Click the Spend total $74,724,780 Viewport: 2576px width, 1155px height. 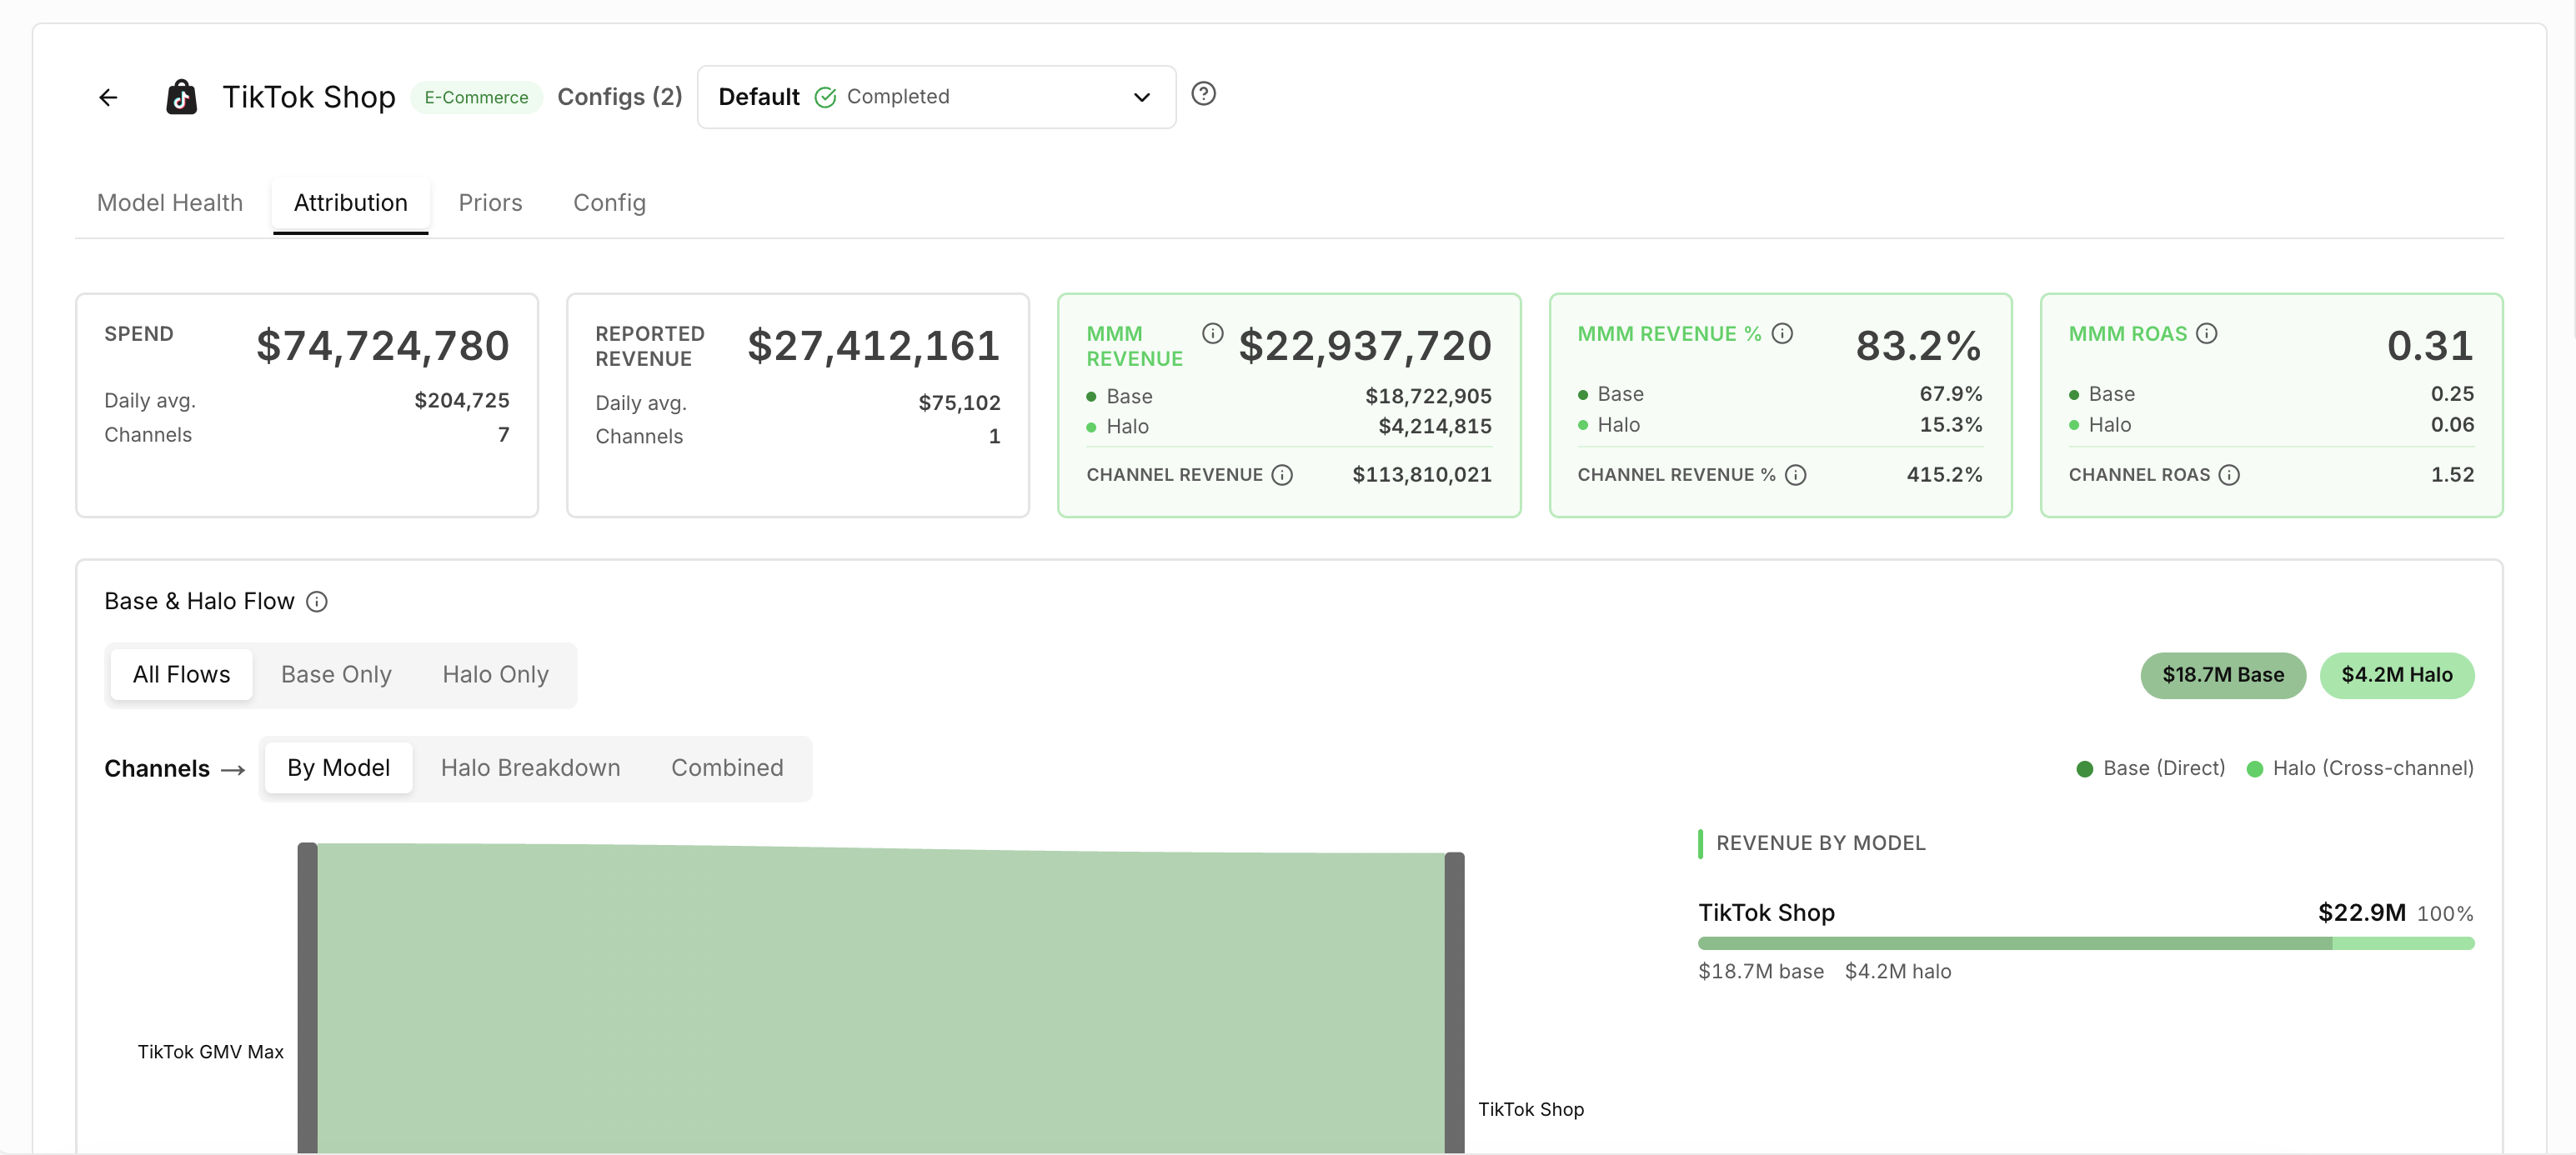coord(383,346)
